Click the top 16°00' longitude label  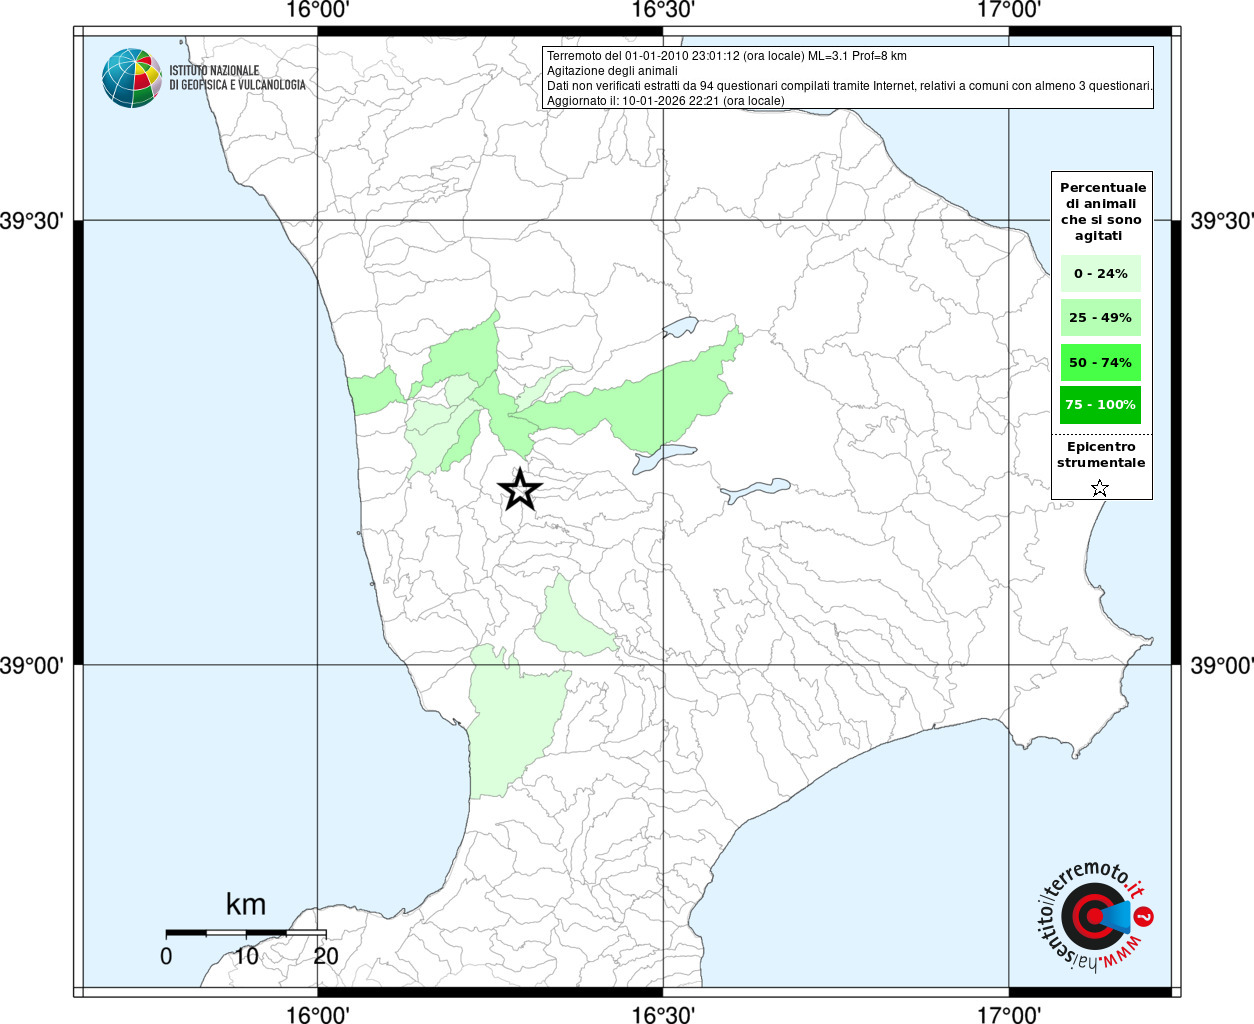(x=317, y=10)
